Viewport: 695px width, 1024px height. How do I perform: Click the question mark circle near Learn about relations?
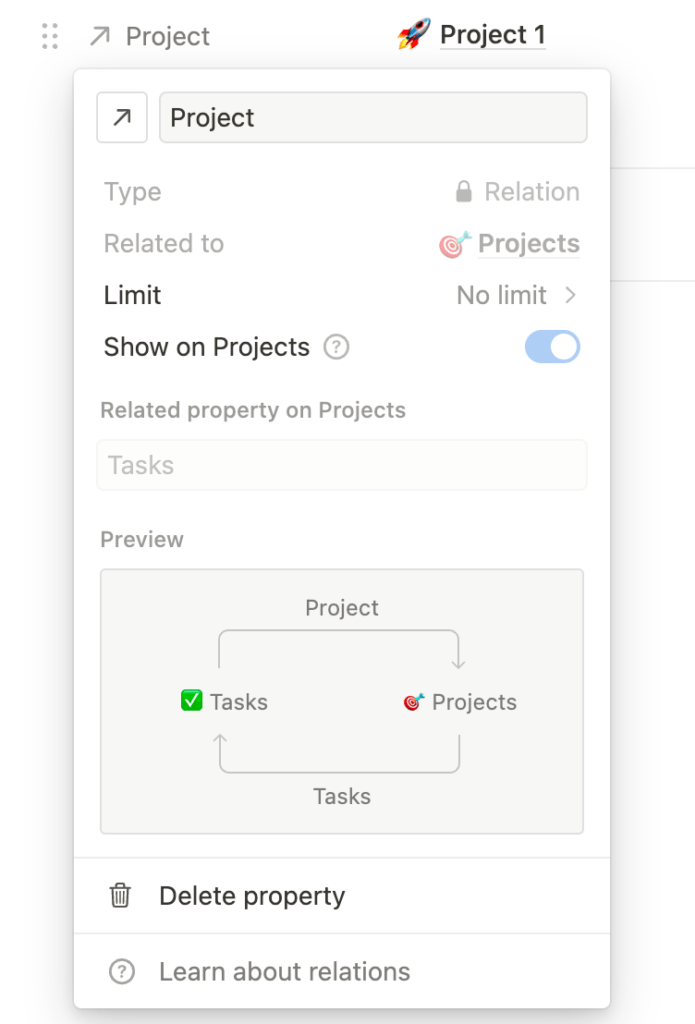click(120, 971)
